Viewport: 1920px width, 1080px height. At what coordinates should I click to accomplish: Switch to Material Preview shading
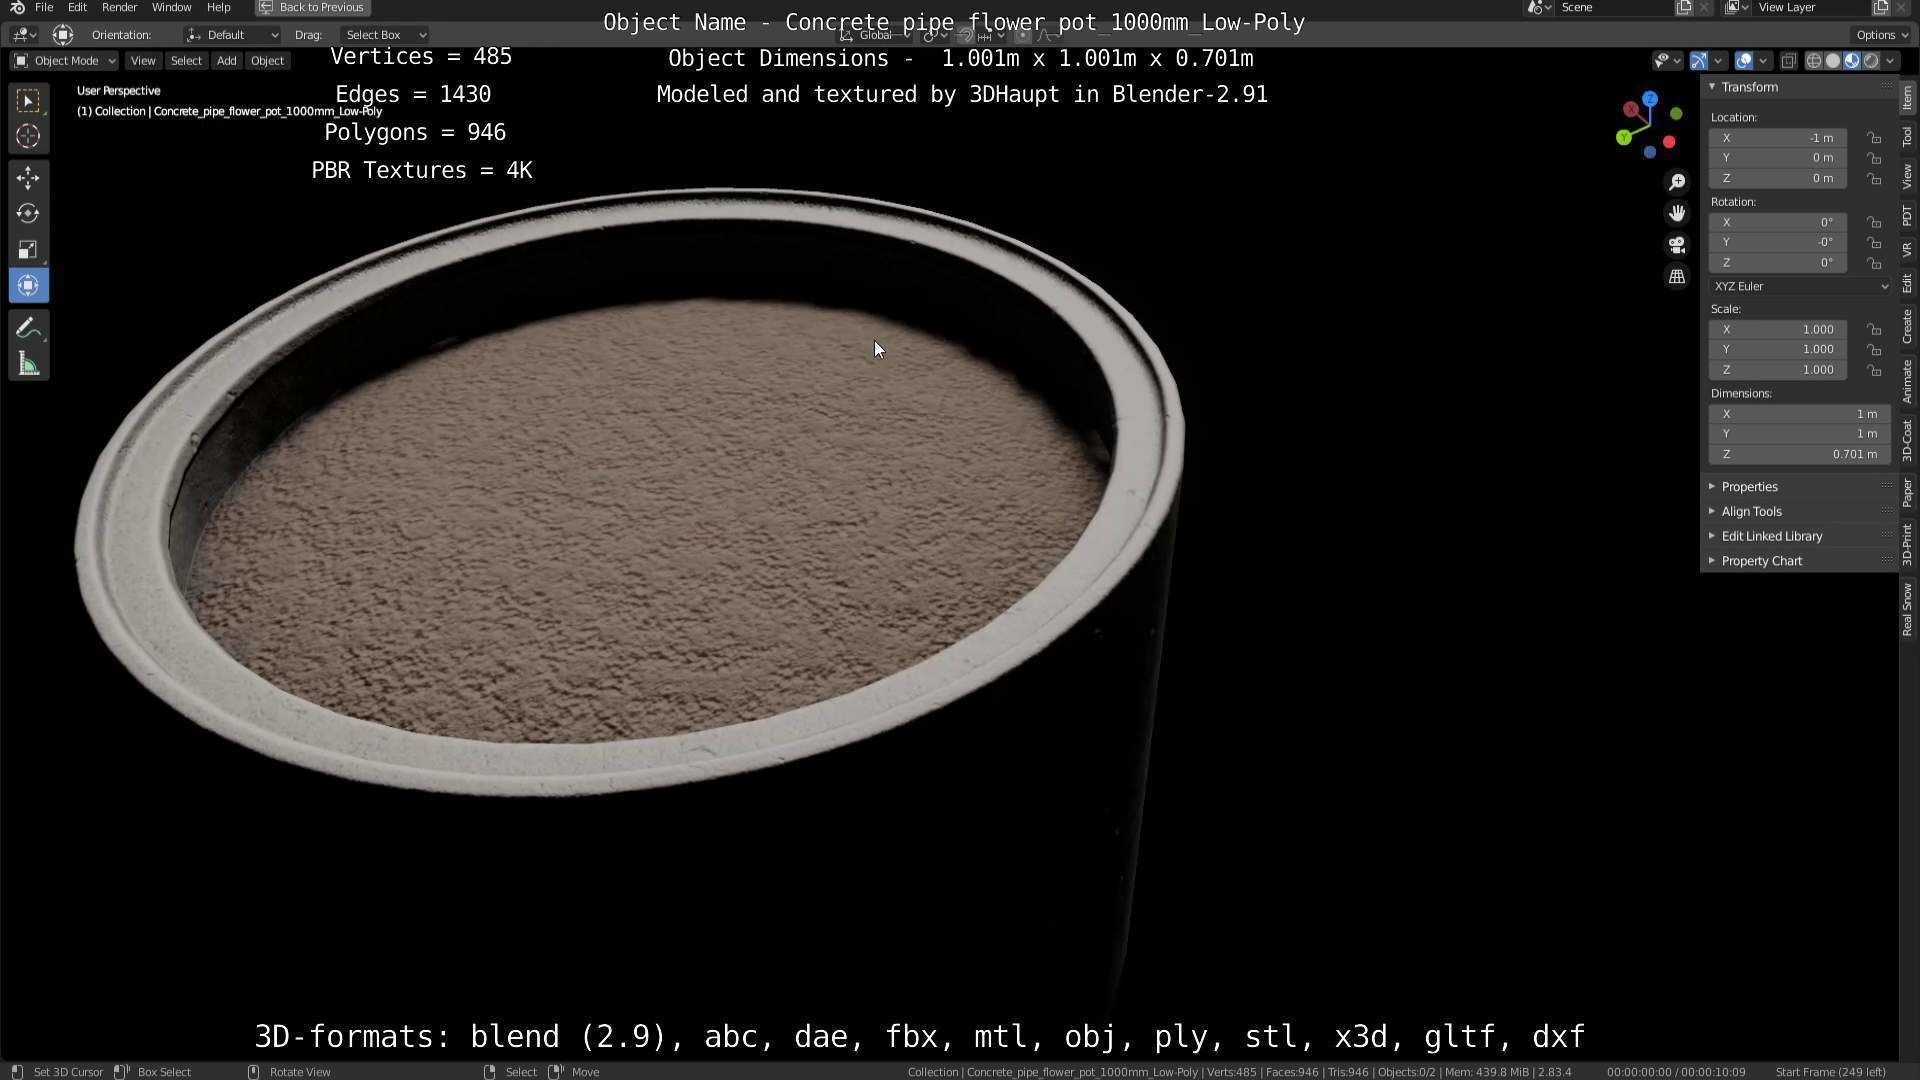(x=1852, y=61)
